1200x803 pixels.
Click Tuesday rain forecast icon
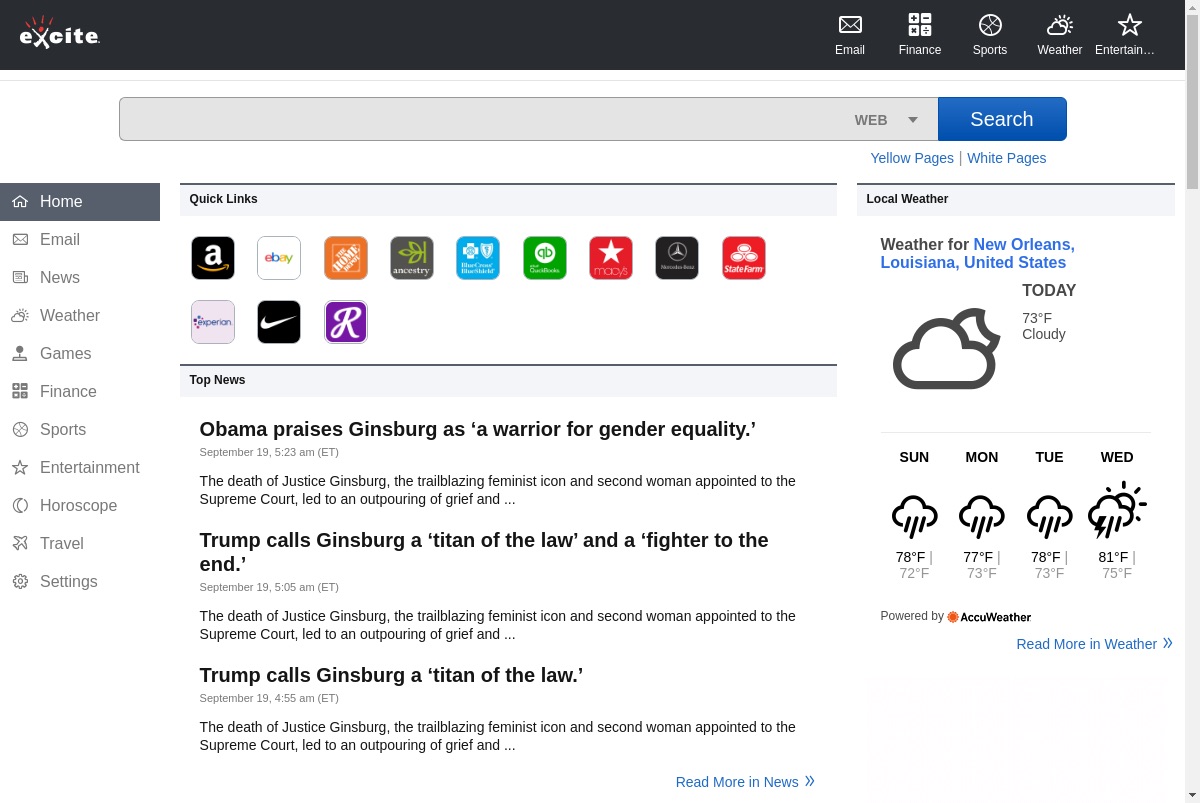1049,516
